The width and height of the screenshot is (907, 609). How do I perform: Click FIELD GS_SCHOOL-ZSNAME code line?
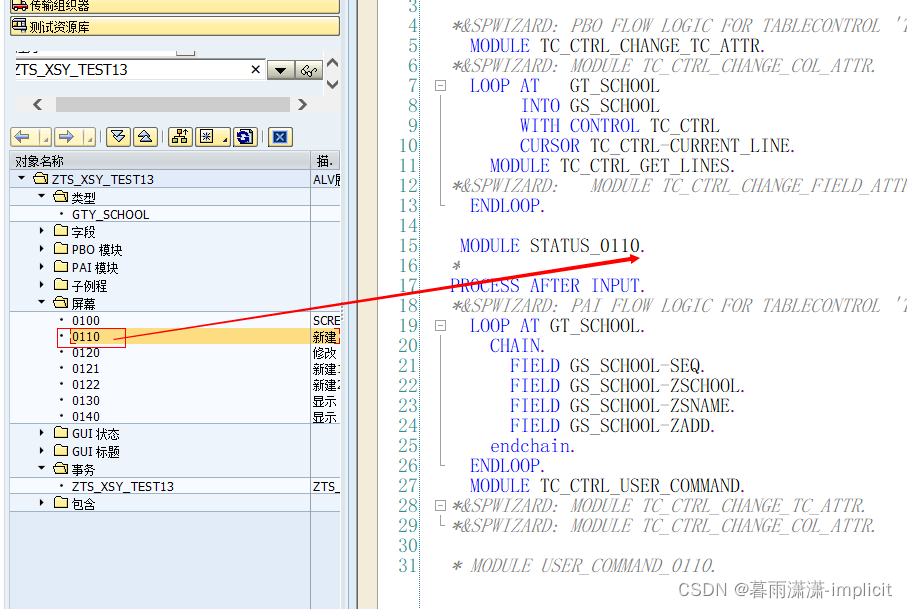click(x=622, y=406)
